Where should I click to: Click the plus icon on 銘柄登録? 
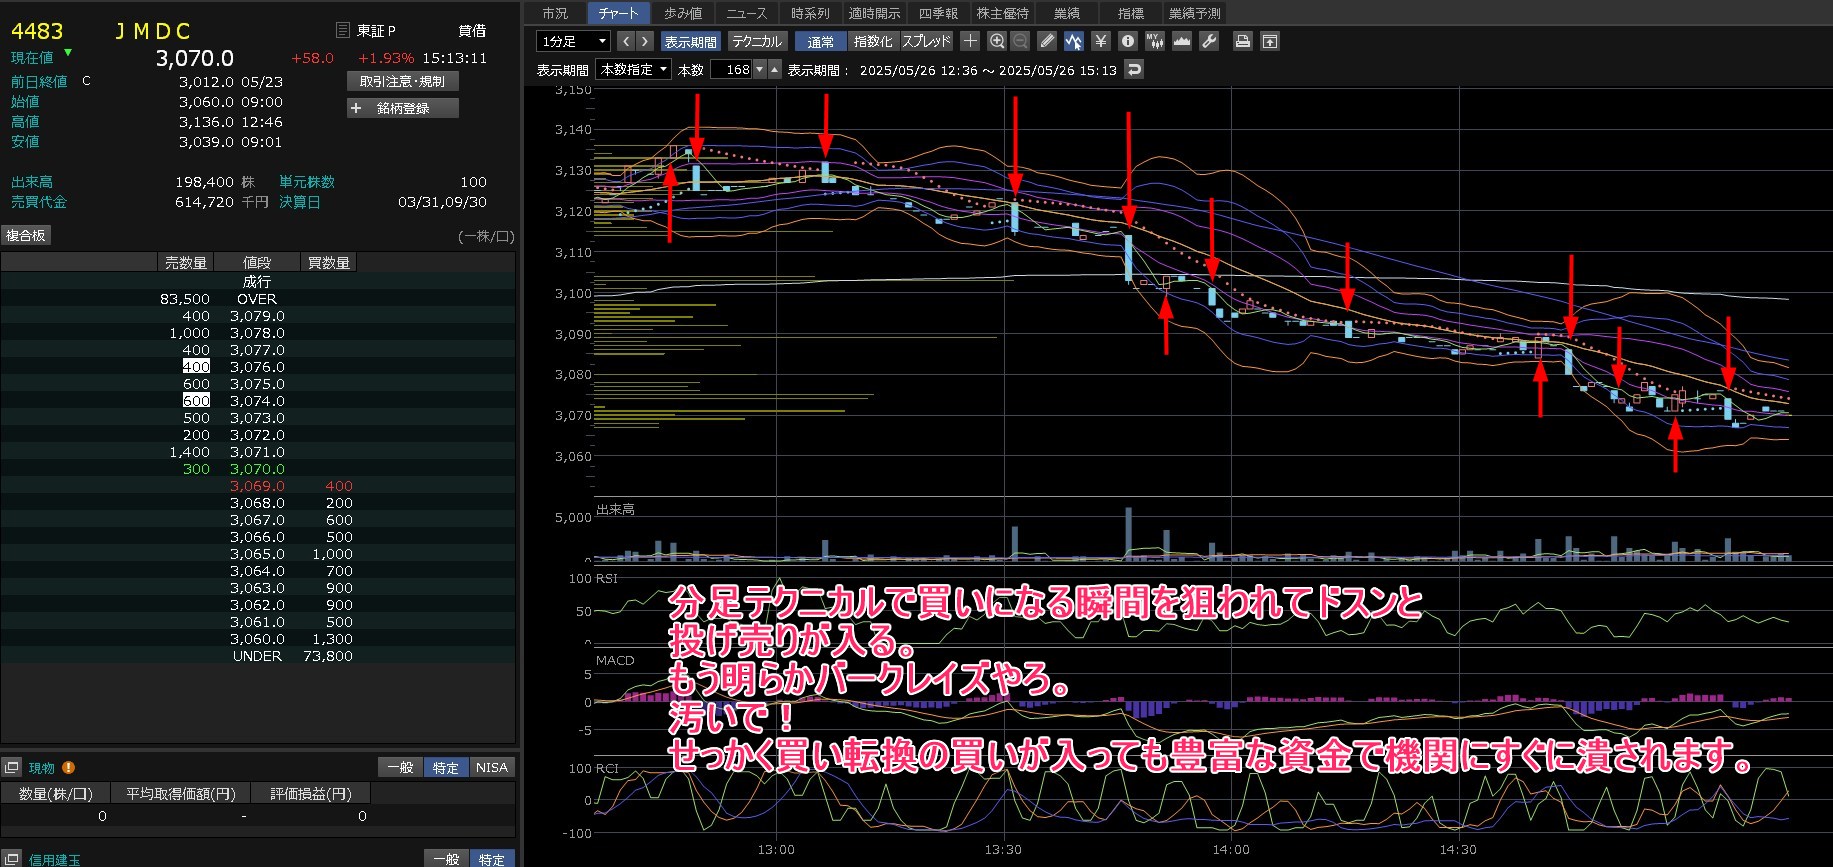[356, 108]
